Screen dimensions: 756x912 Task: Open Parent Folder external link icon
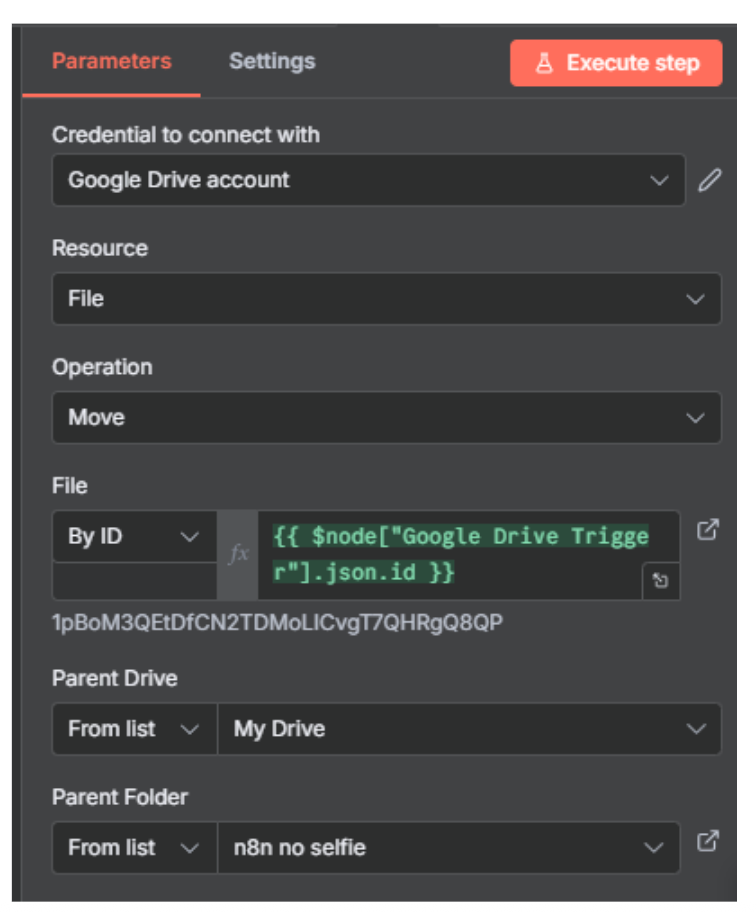(708, 840)
